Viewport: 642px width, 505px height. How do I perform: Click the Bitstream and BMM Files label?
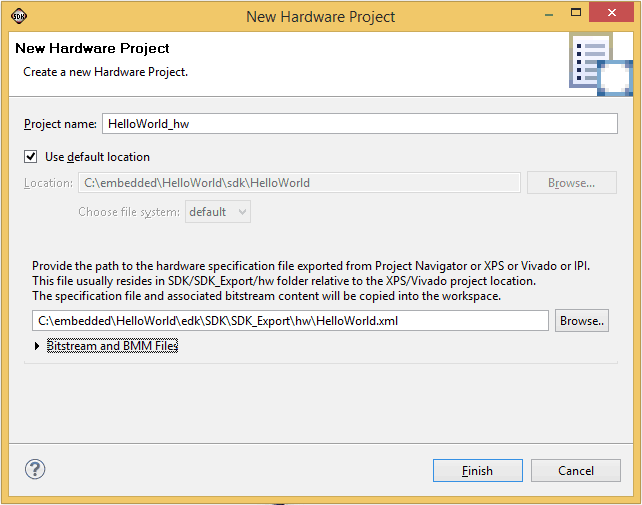[112, 346]
